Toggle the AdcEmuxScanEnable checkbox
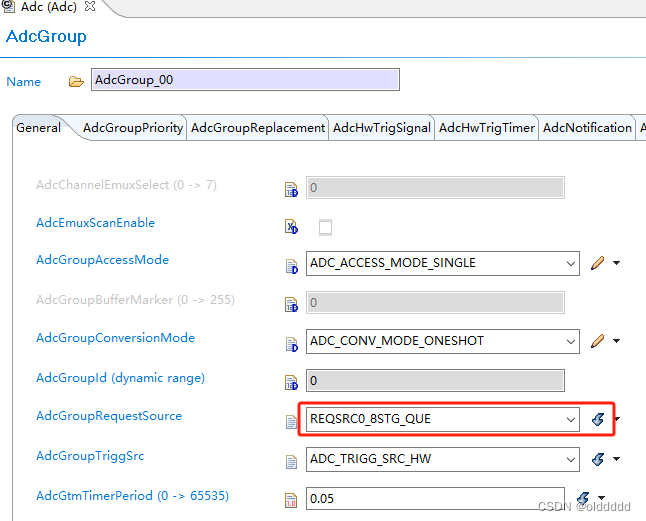Viewport: 646px width, 521px height. (x=325, y=227)
